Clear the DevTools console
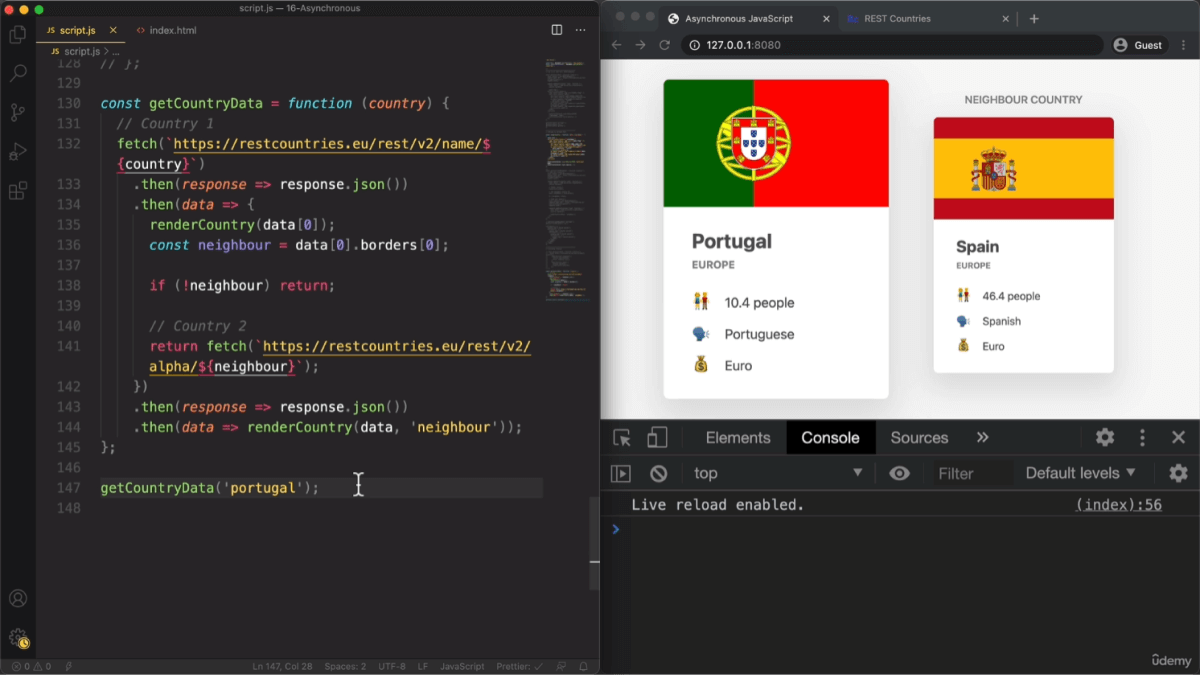The image size is (1200, 675). (x=657, y=472)
